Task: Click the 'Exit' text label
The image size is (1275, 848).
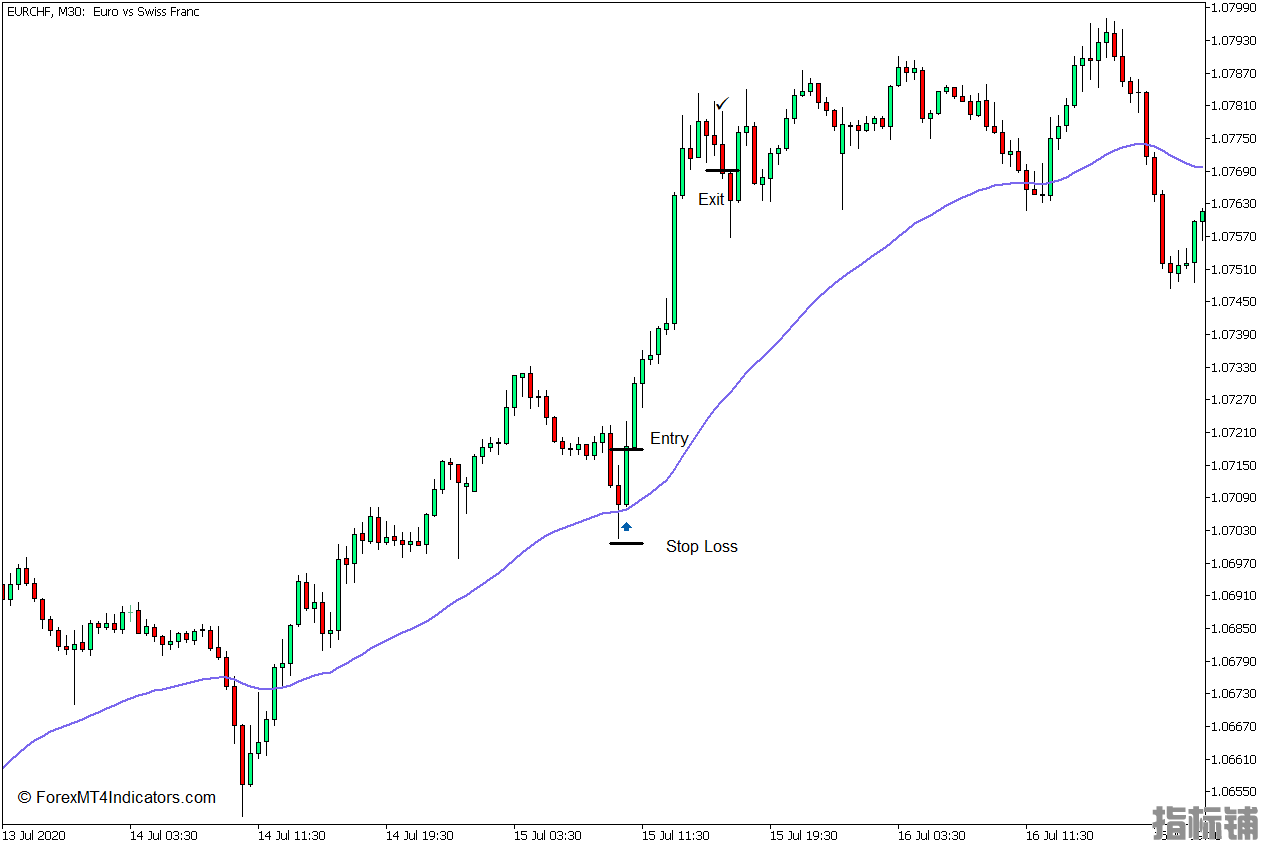Action: [711, 199]
